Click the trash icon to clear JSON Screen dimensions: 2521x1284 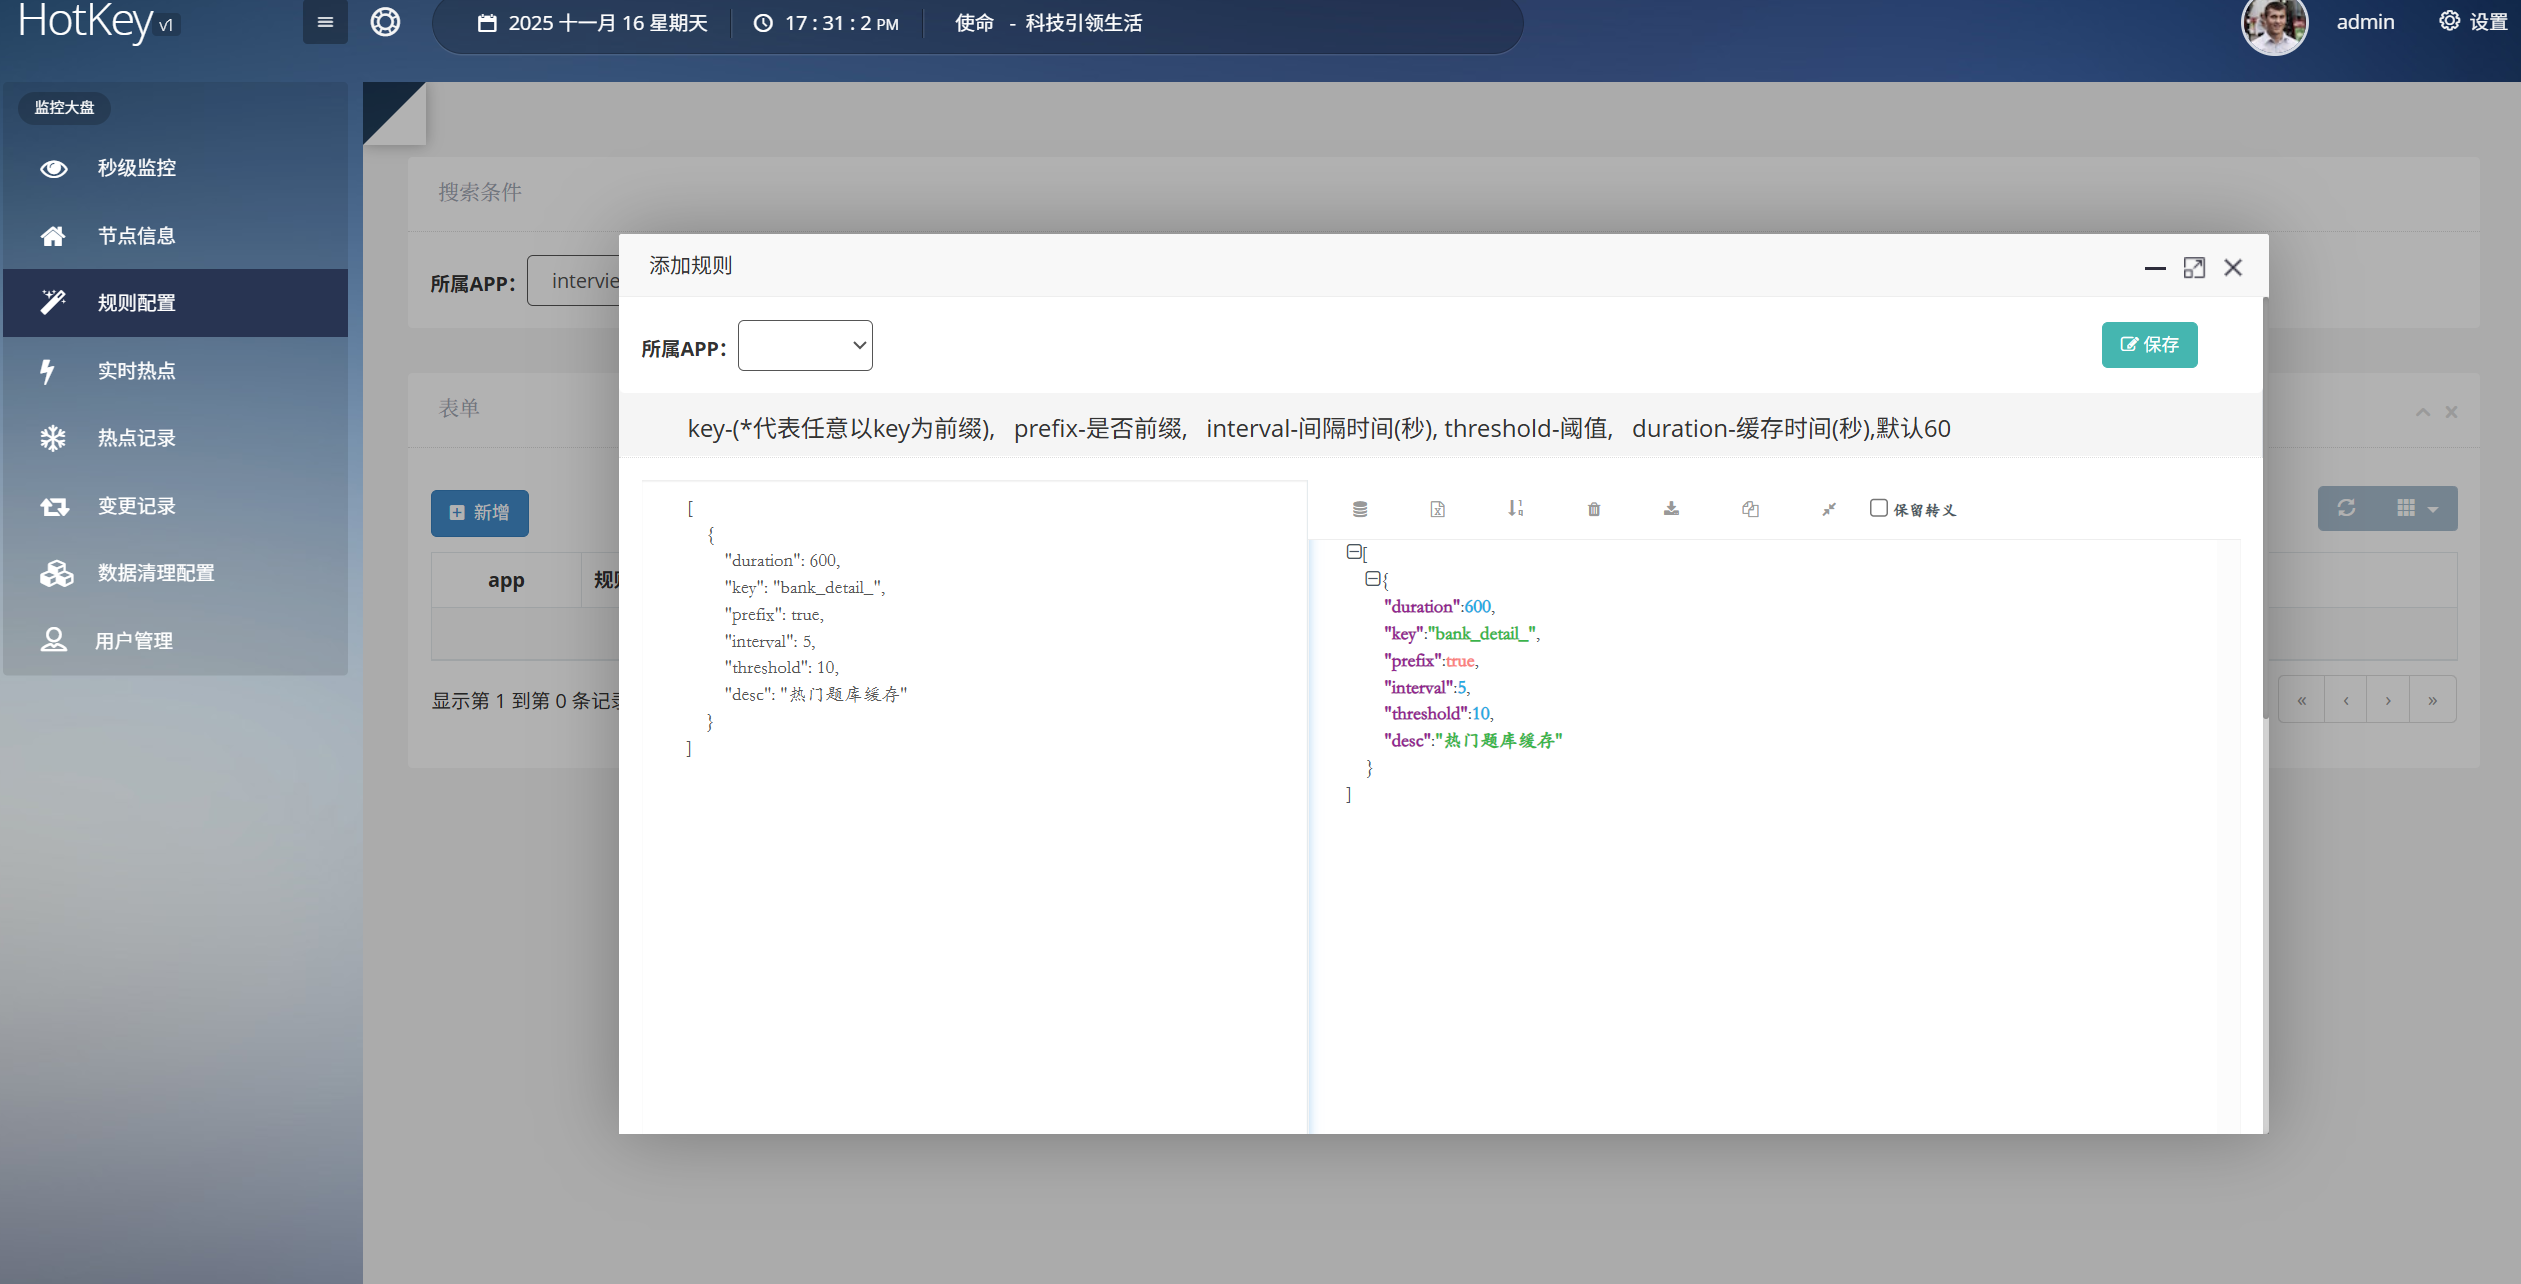coord(1594,509)
